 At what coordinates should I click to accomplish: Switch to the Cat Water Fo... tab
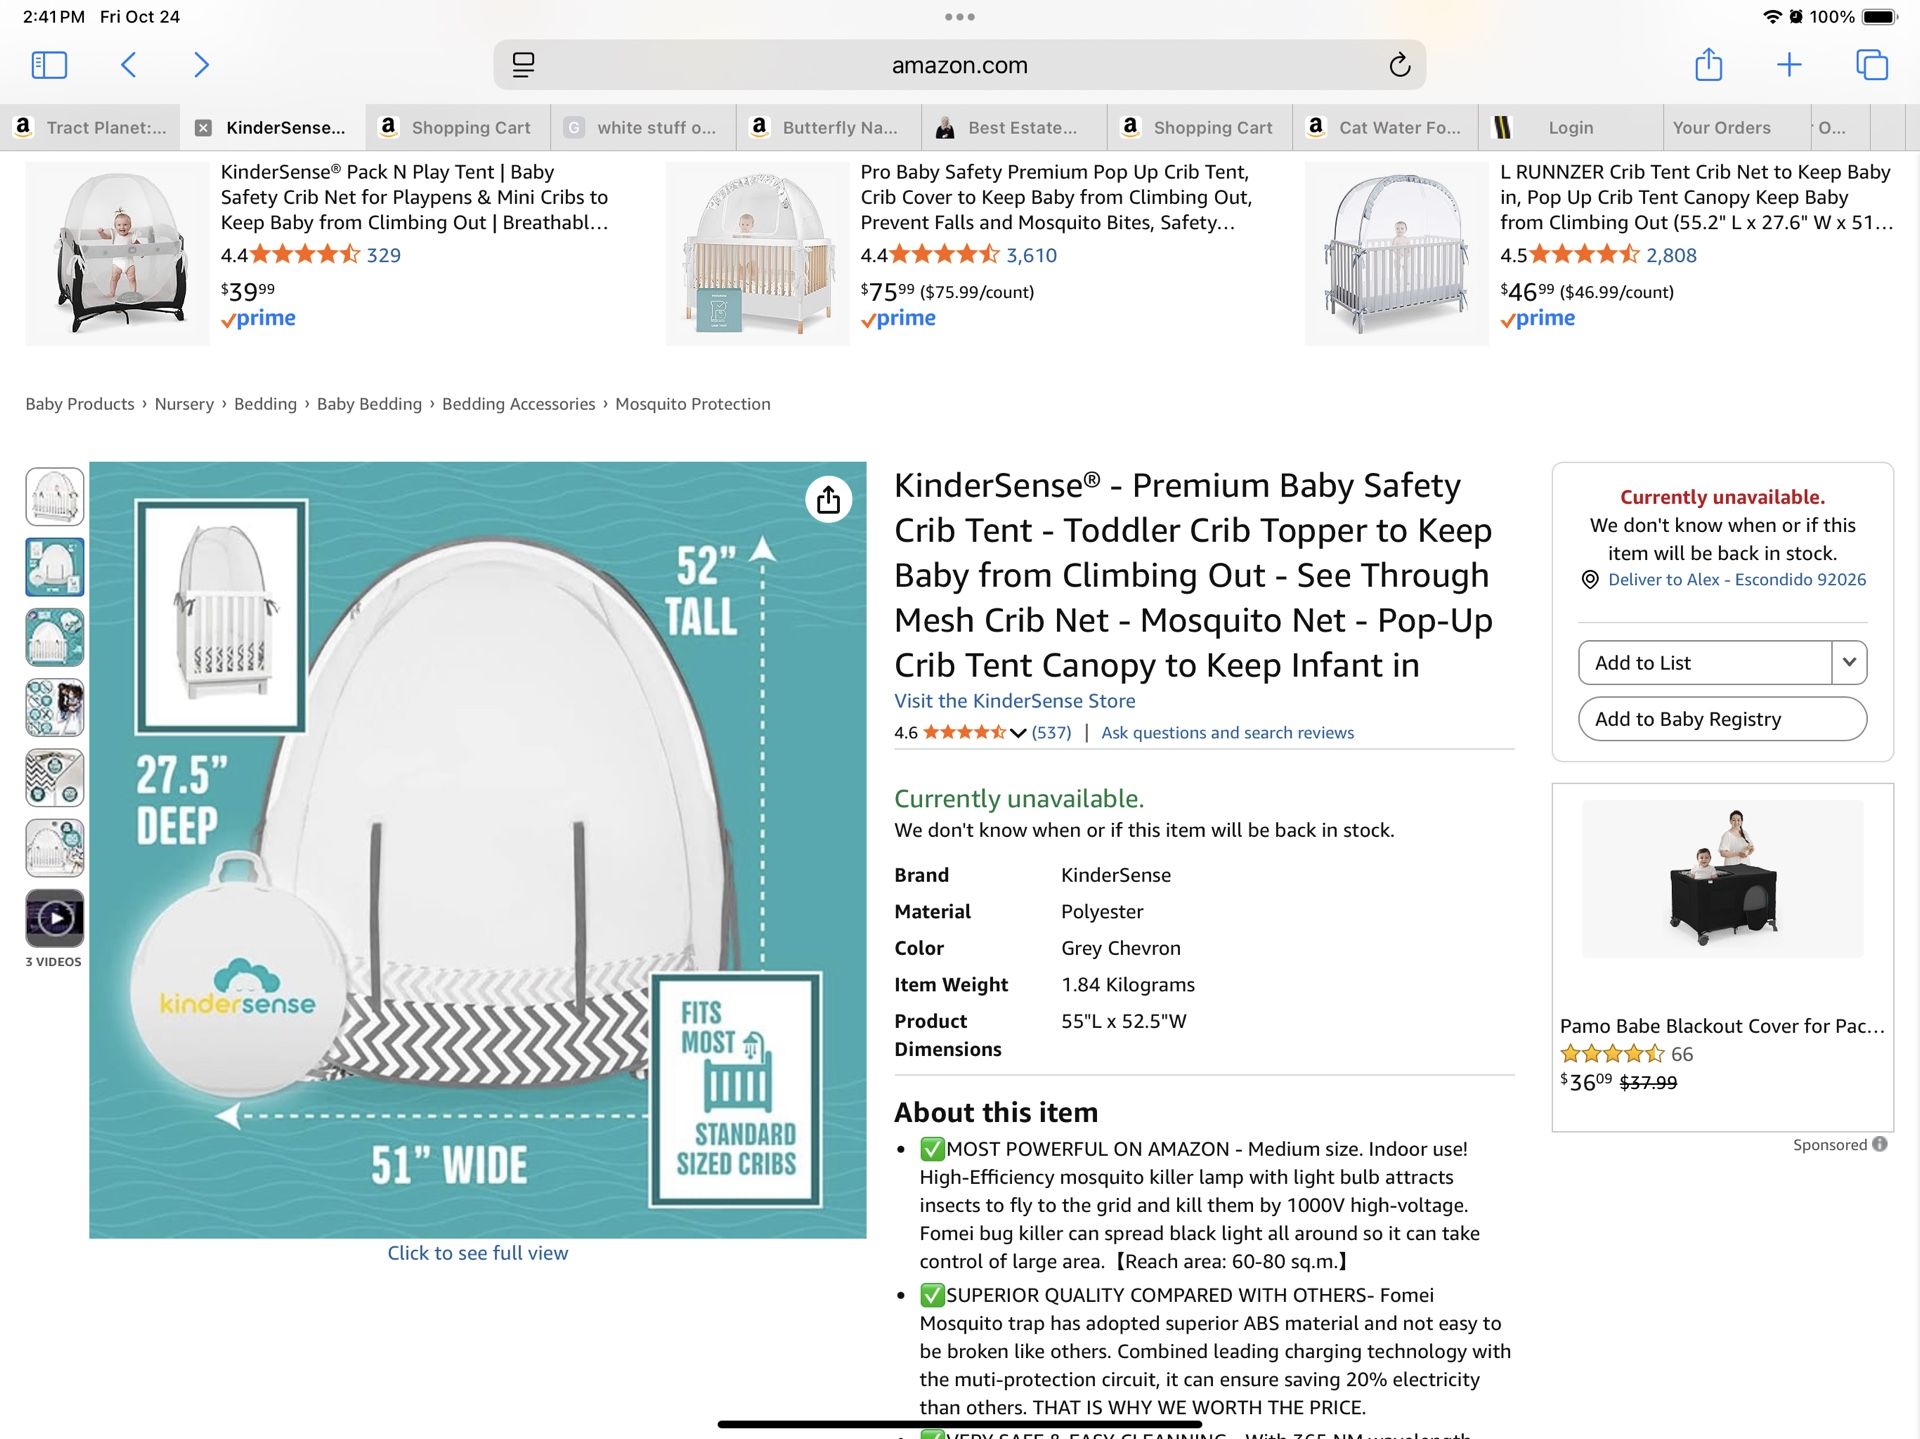1399,128
